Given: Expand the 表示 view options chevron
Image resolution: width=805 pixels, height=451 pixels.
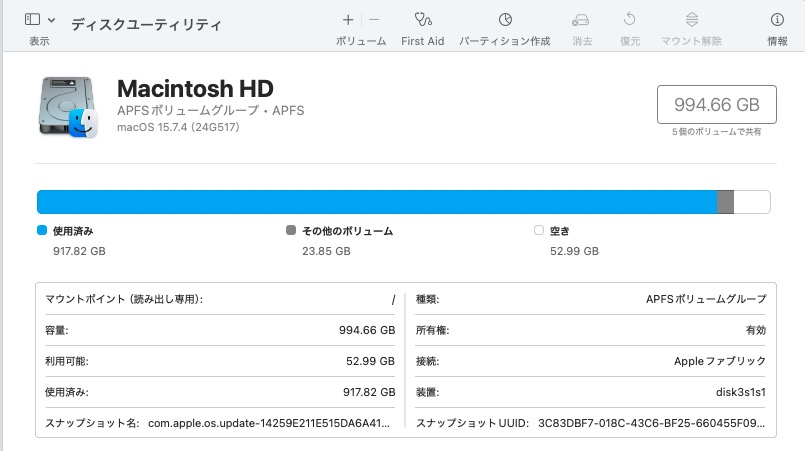Looking at the screenshot, I should (x=52, y=19).
